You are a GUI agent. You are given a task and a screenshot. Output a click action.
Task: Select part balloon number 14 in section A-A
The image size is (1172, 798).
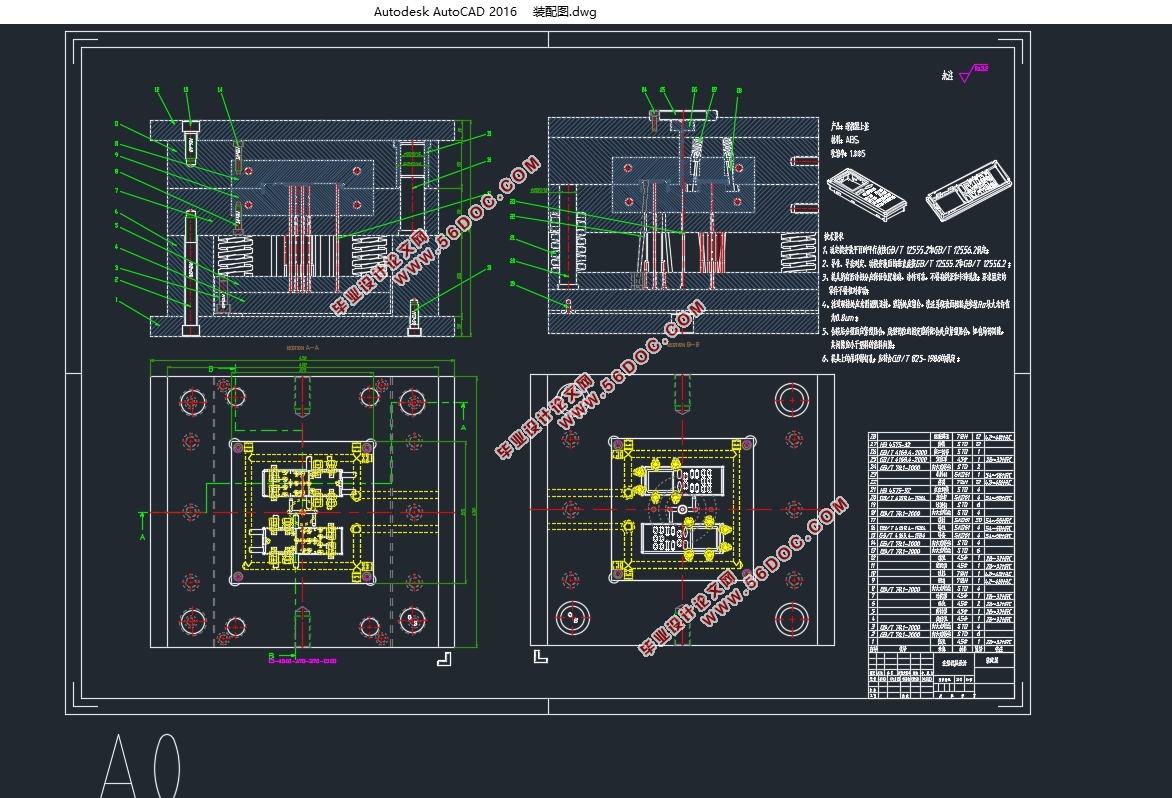220,90
